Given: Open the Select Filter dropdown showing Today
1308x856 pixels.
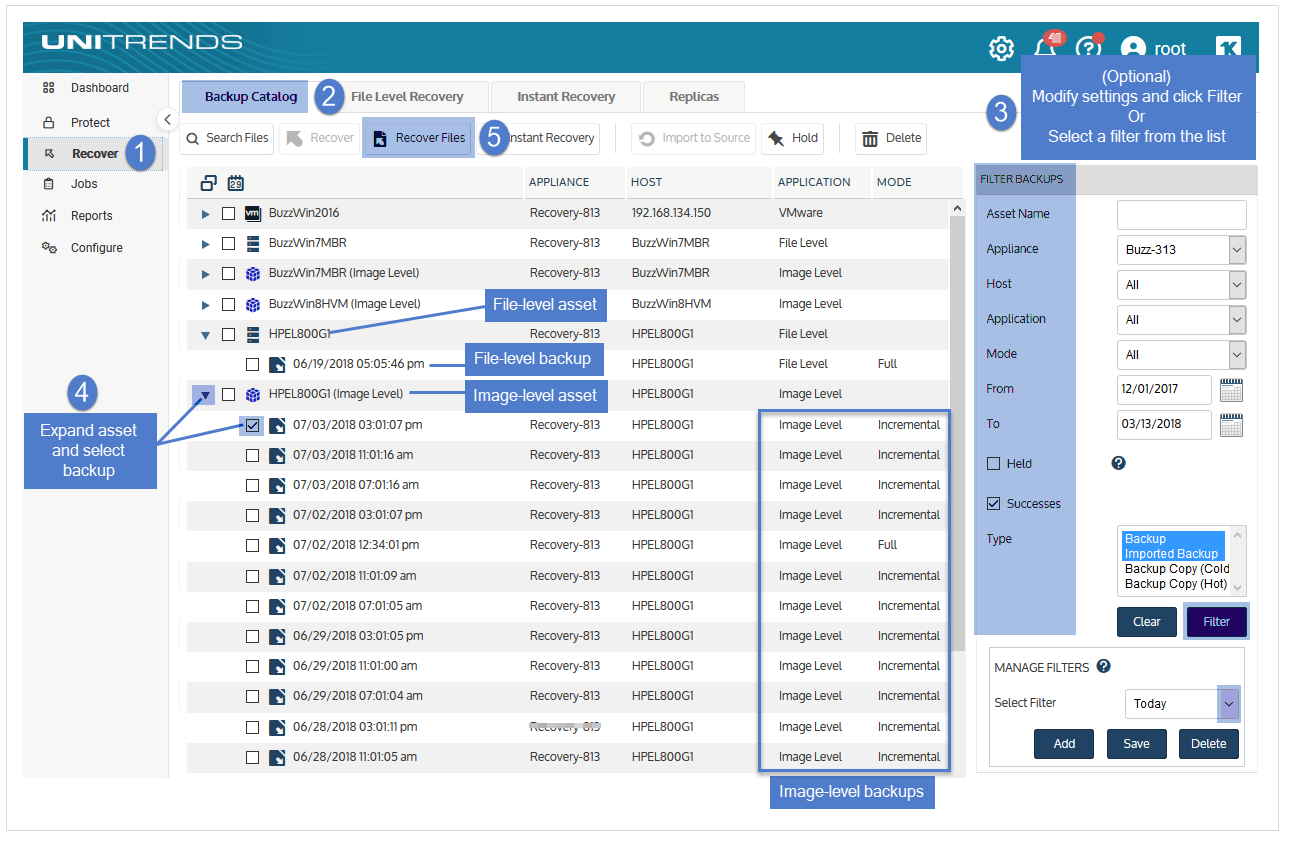Looking at the screenshot, I should point(1182,704).
